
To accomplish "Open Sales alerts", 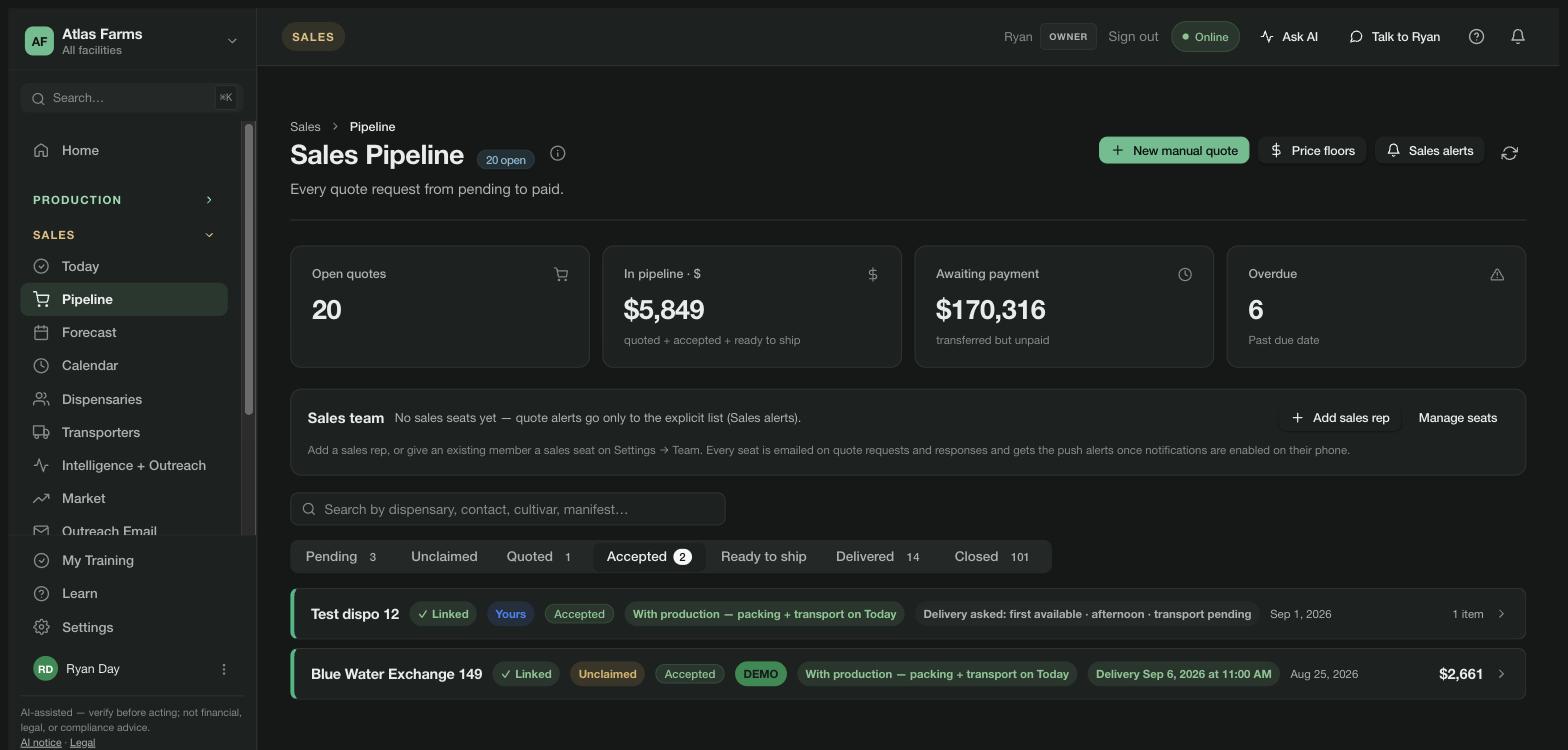I will click(1430, 151).
